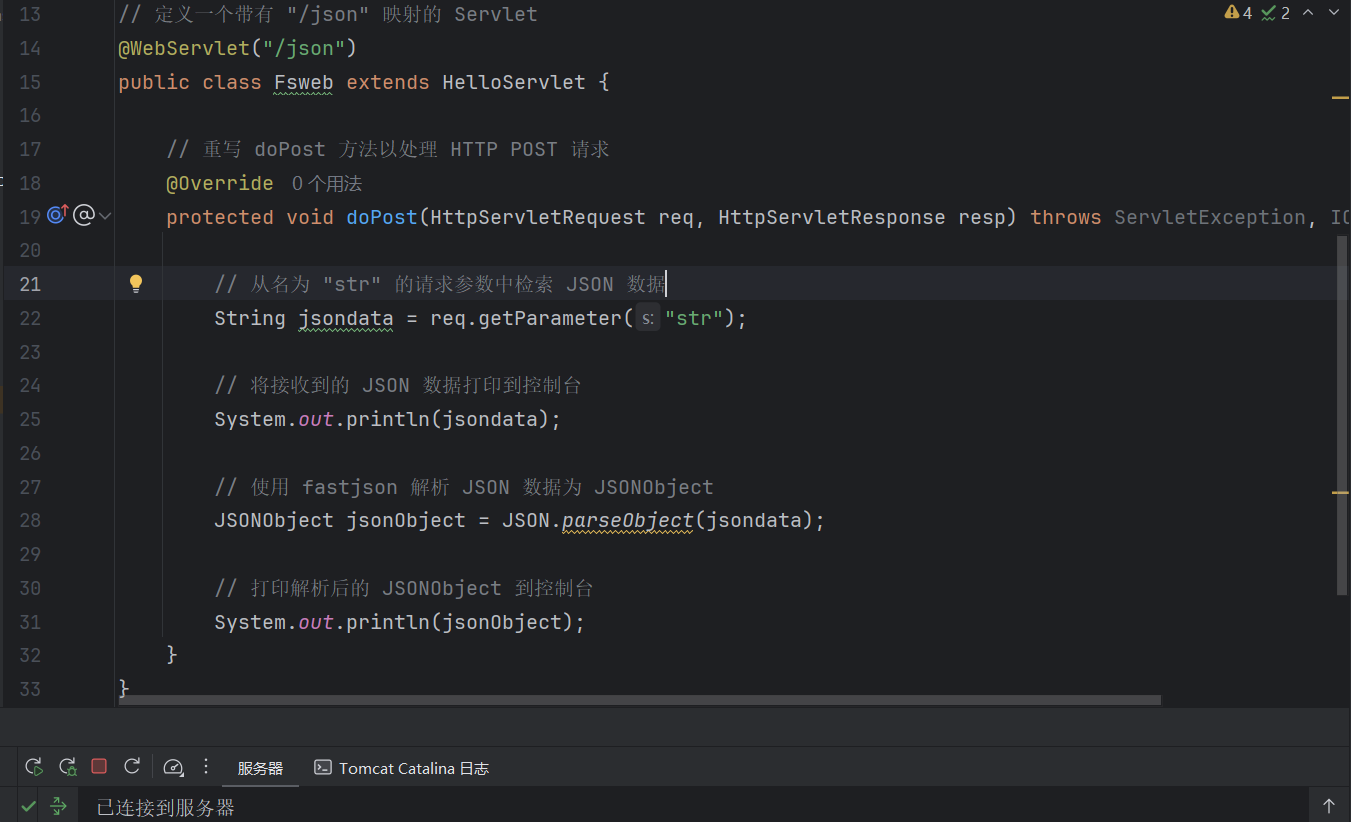1351x822 pixels.
Task: Click the update application refresh icon
Action: tap(131, 766)
